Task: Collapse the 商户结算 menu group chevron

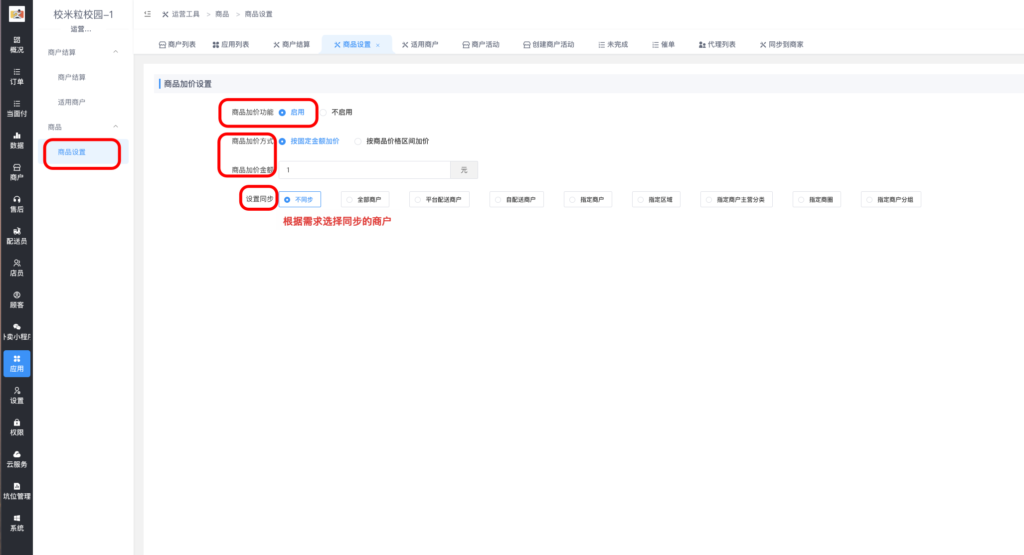Action: (116, 52)
